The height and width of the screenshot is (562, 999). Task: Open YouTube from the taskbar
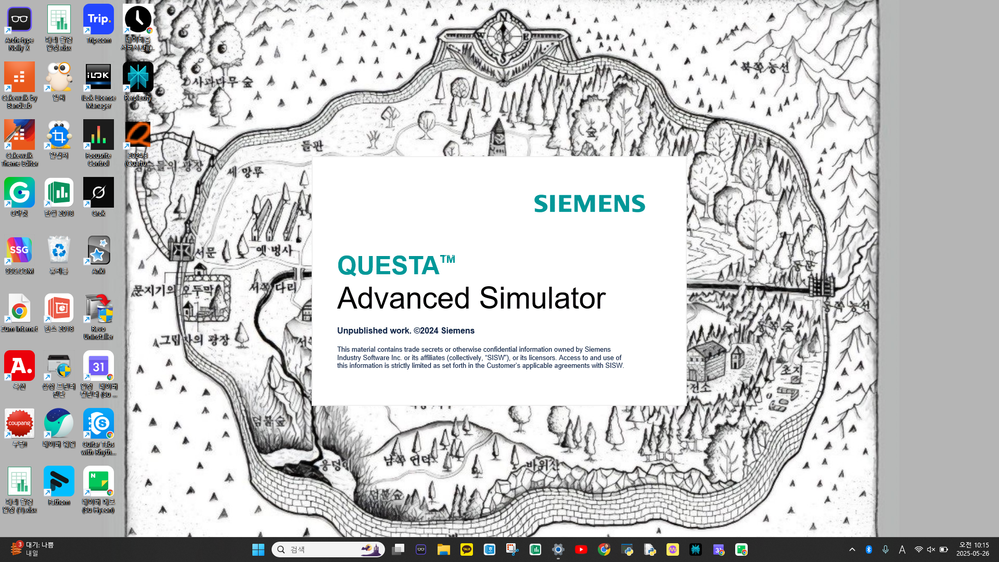(x=581, y=549)
